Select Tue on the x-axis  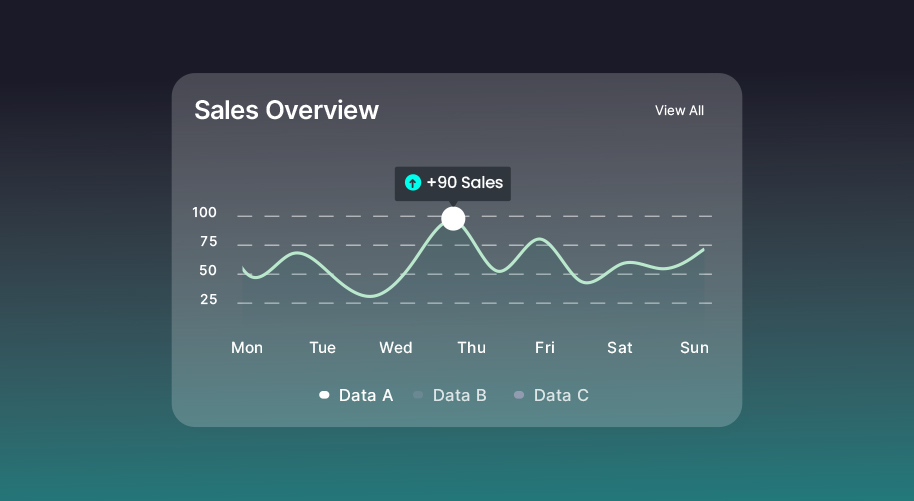click(322, 347)
